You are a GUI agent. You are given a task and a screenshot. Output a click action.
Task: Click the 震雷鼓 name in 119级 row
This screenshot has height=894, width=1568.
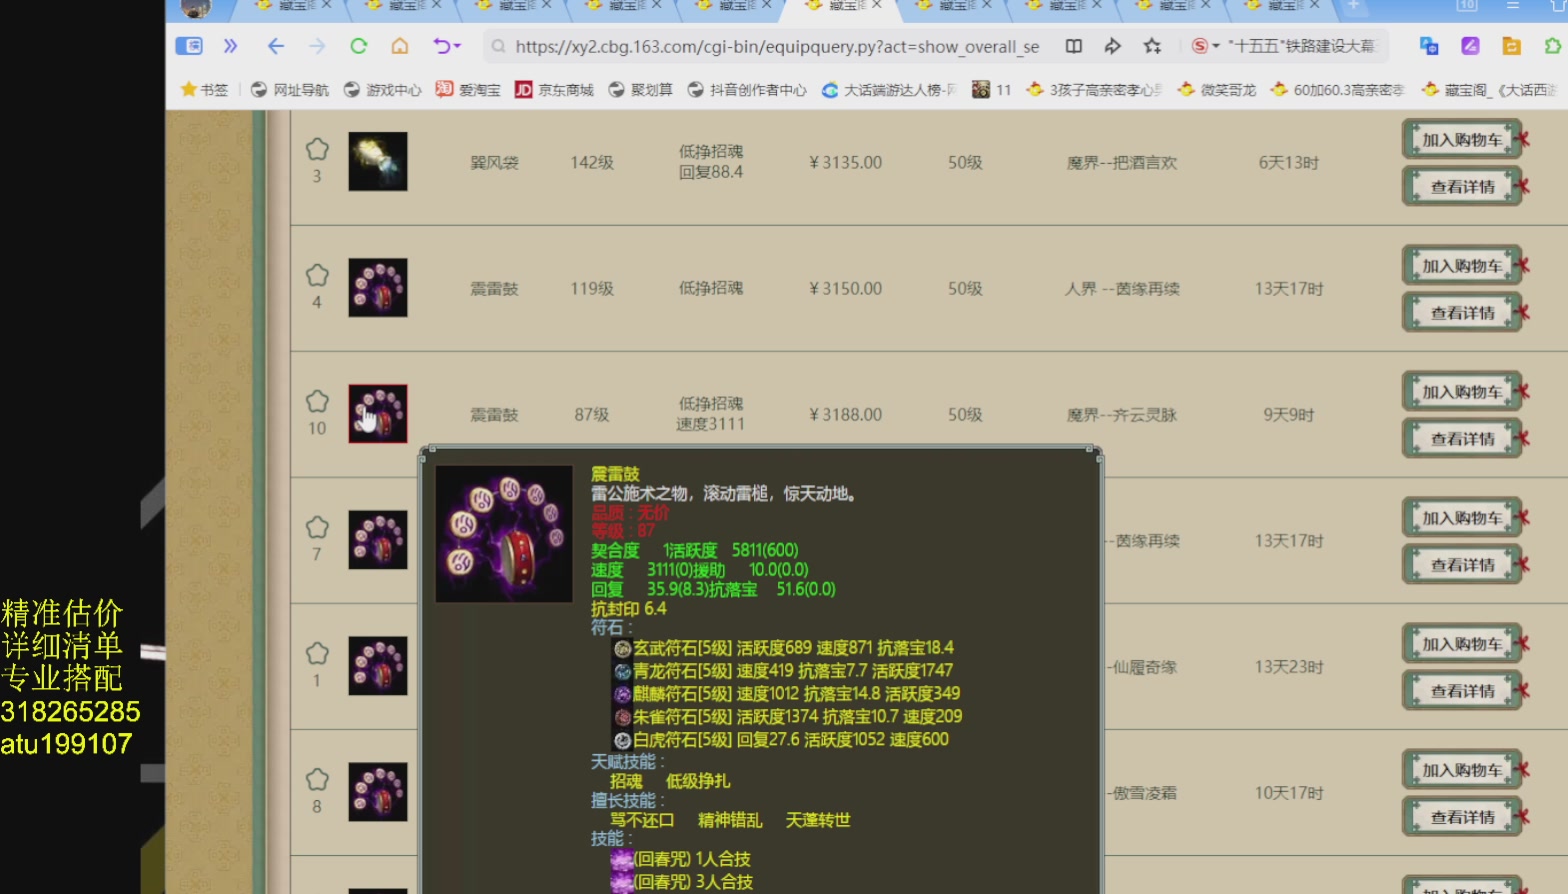click(494, 289)
